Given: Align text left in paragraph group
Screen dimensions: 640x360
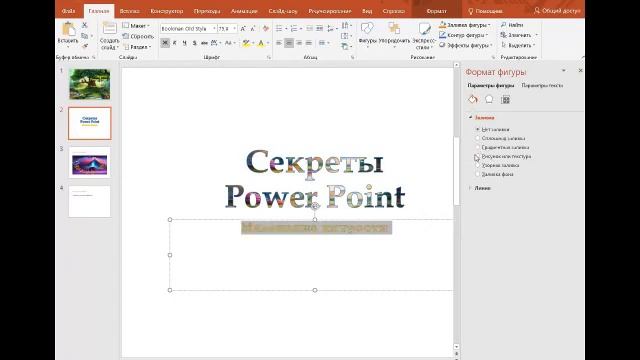Looking at the screenshot, I should [x=279, y=43].
